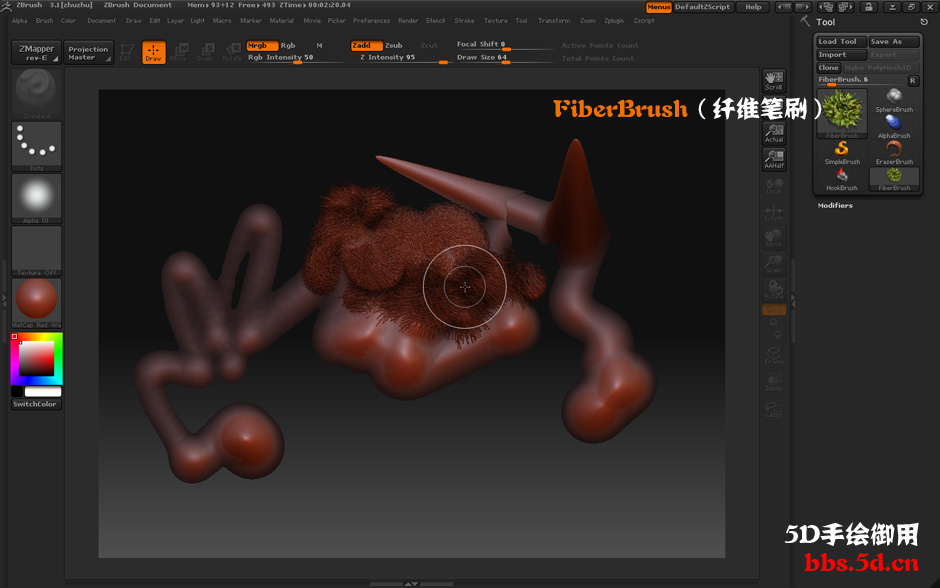Image resolution: width=940 pixels, height=588 pixels.
Task: Click the L.Sym symmetry icon
Action: (774, 212)
